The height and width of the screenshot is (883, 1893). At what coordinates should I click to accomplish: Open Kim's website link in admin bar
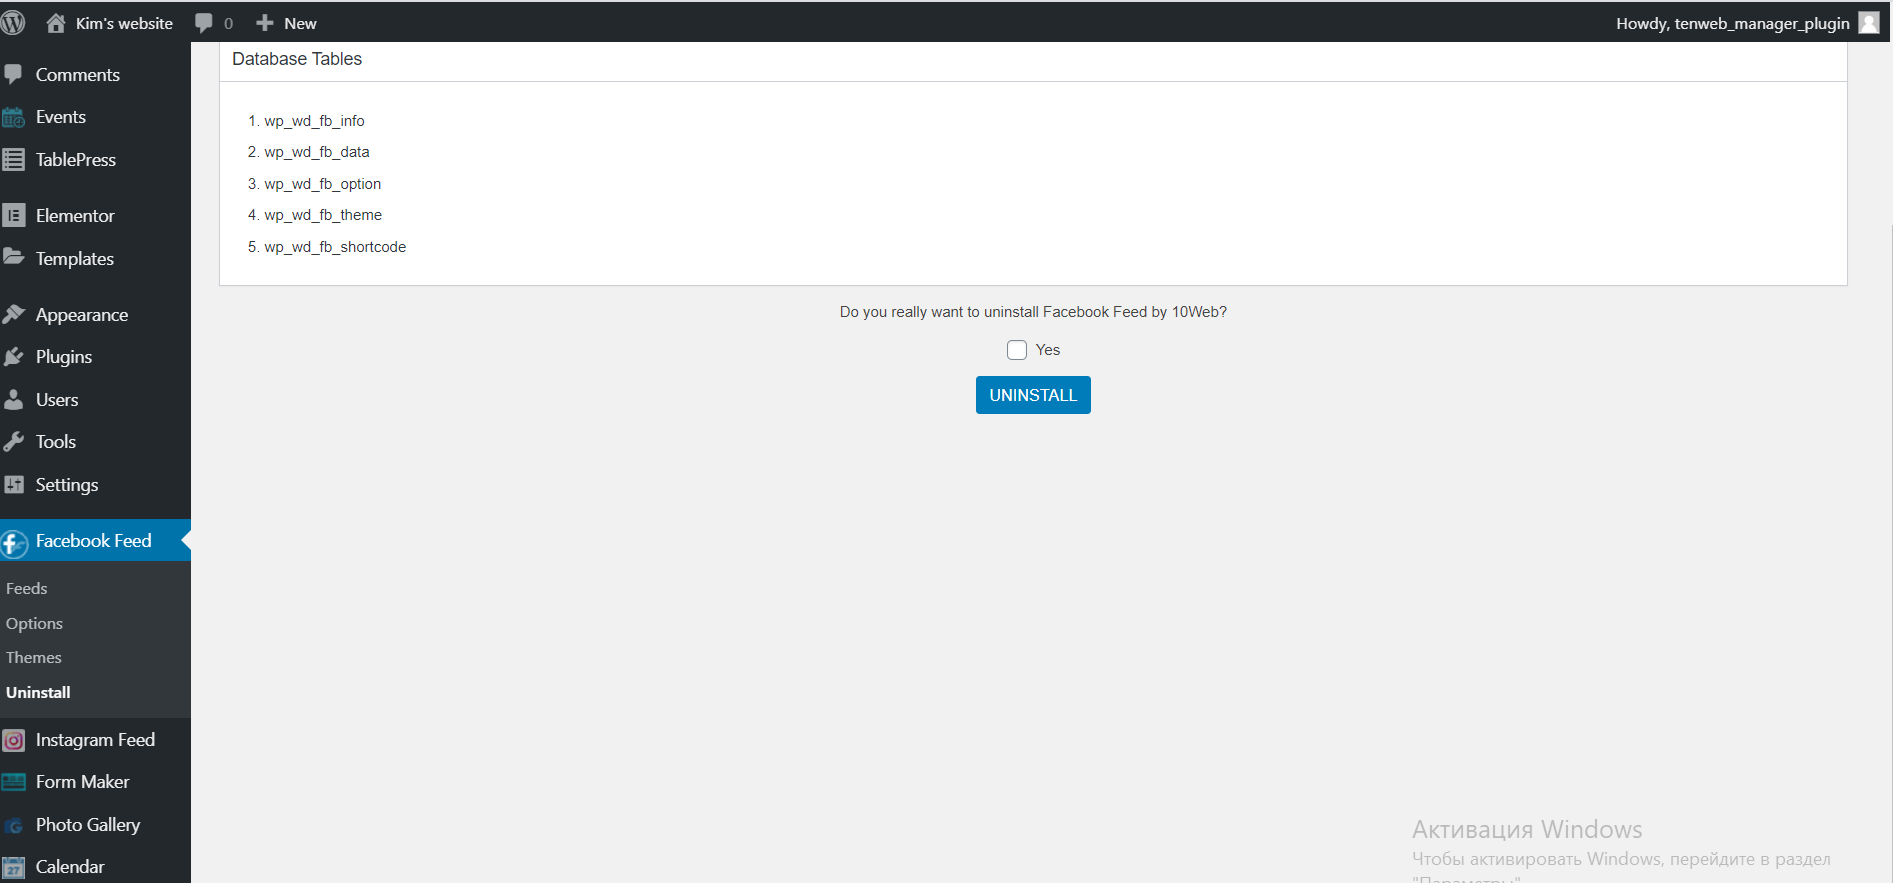point(124,23)
